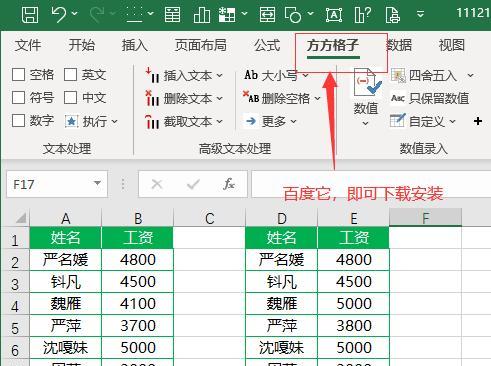Switch to the 插入 tab
Viewport: 491px width, 366px height.
(x=135, y=45)
